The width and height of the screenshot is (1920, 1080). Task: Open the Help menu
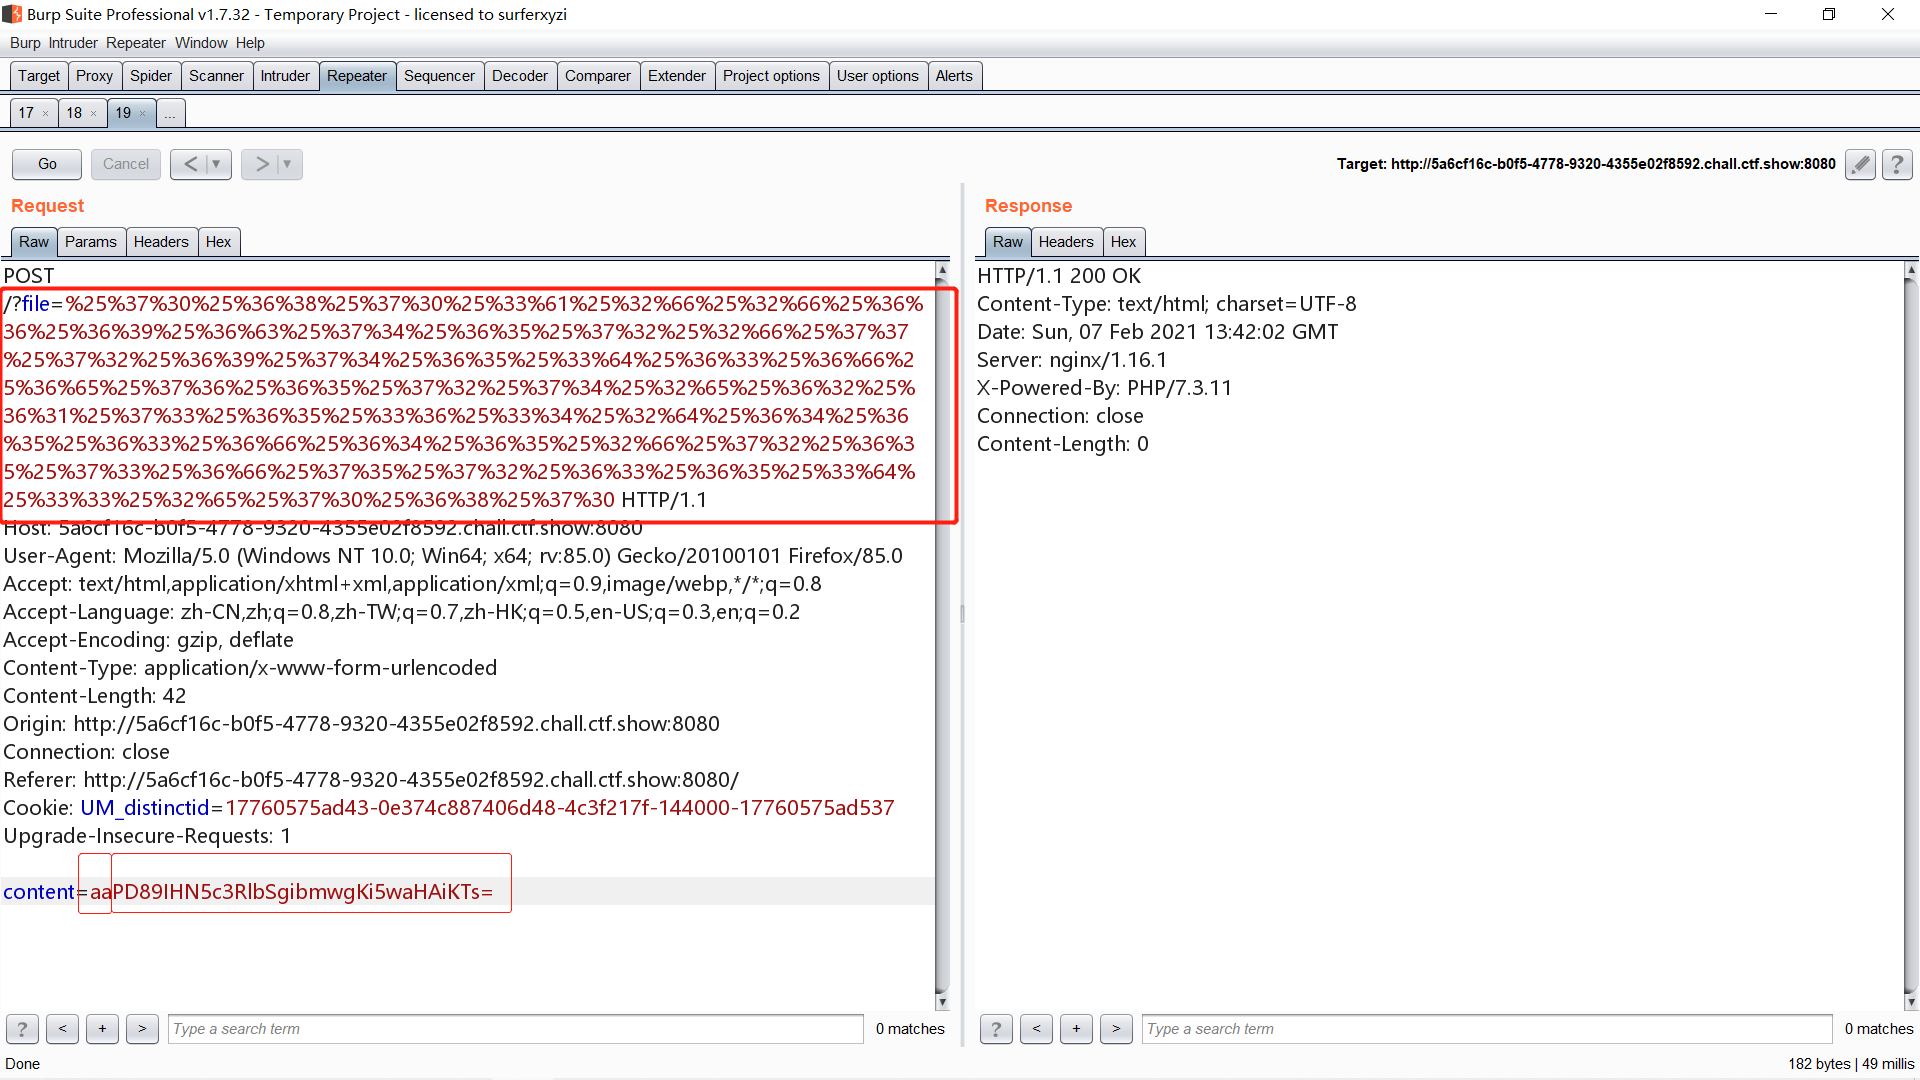coord(250,43)
